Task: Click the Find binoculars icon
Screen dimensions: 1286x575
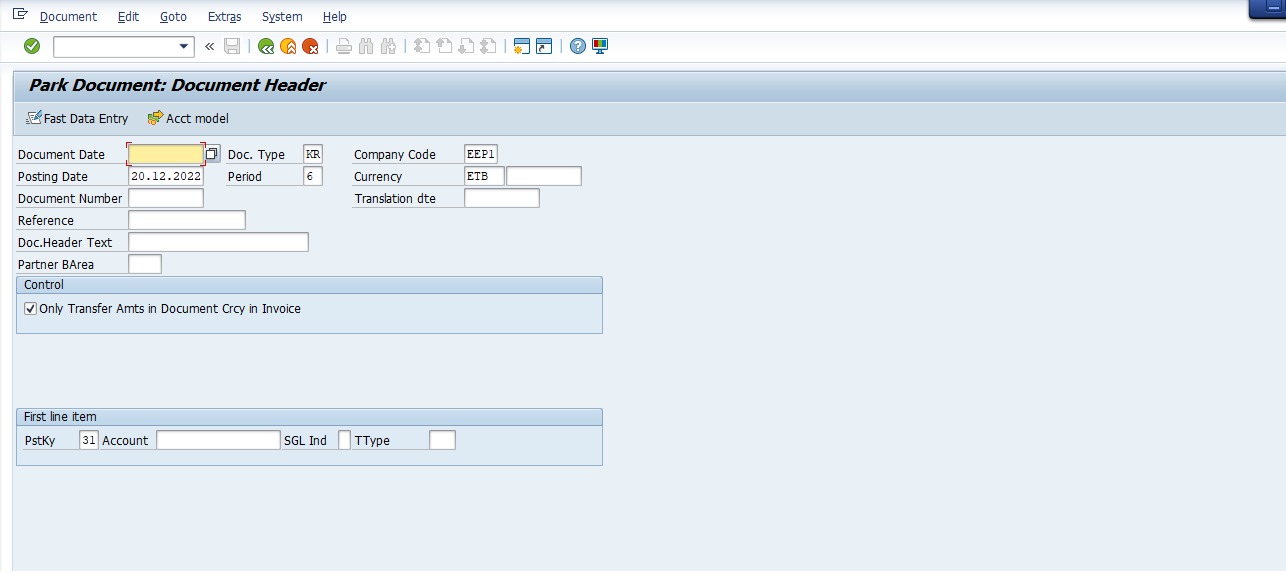Action: [x=366, y=46]
